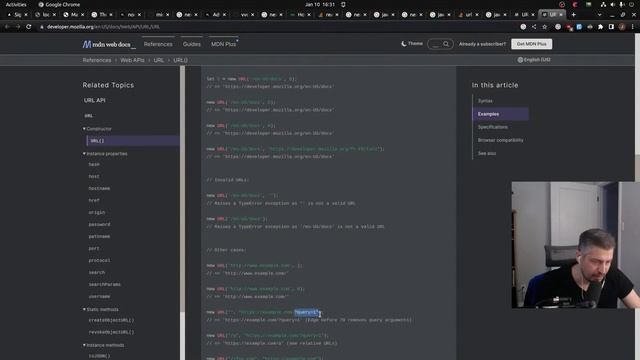Open the Guides menu in MDN header

192,44
